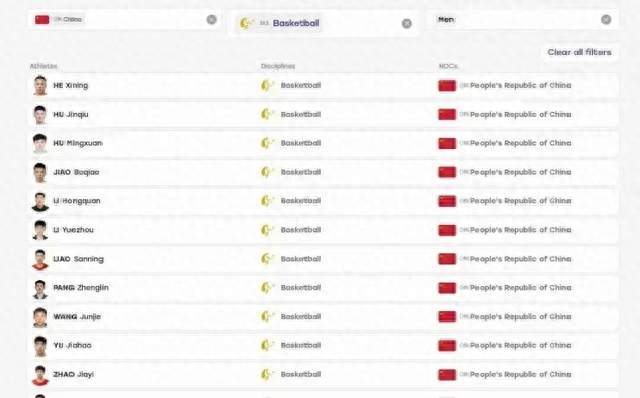Click China flag in LI Hongquan row

447,201
